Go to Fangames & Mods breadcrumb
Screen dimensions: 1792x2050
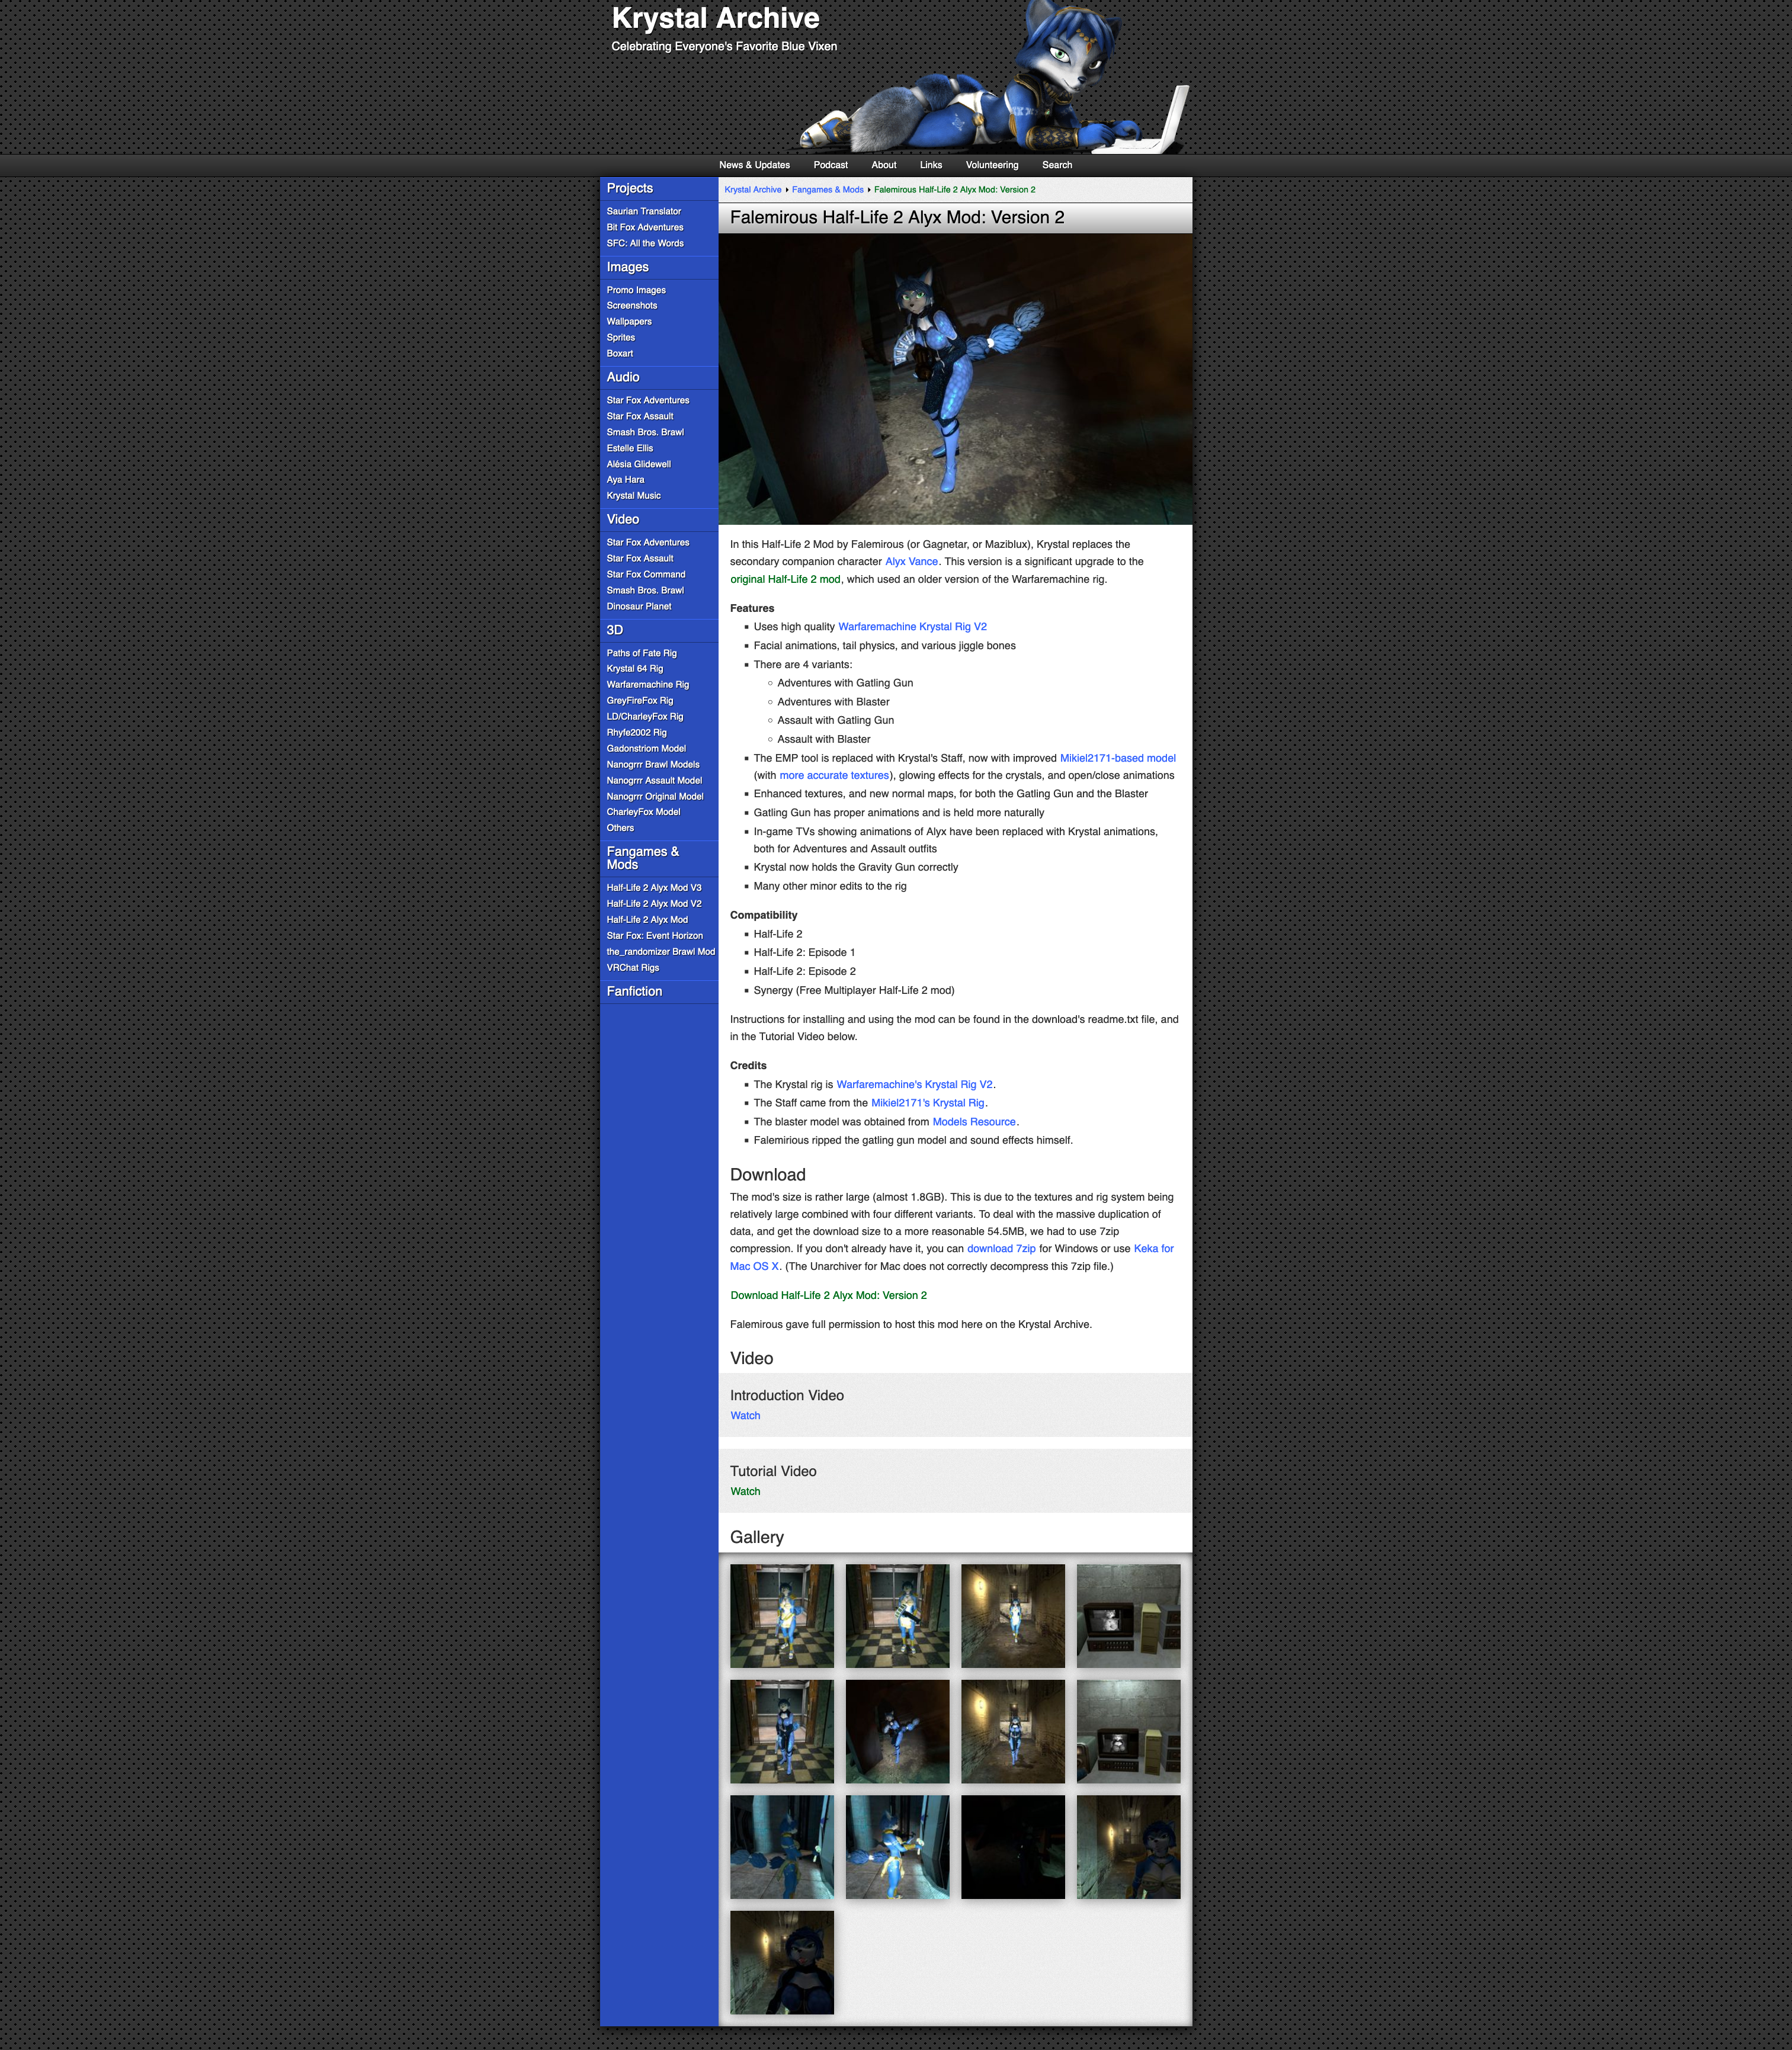coord(827,190)
